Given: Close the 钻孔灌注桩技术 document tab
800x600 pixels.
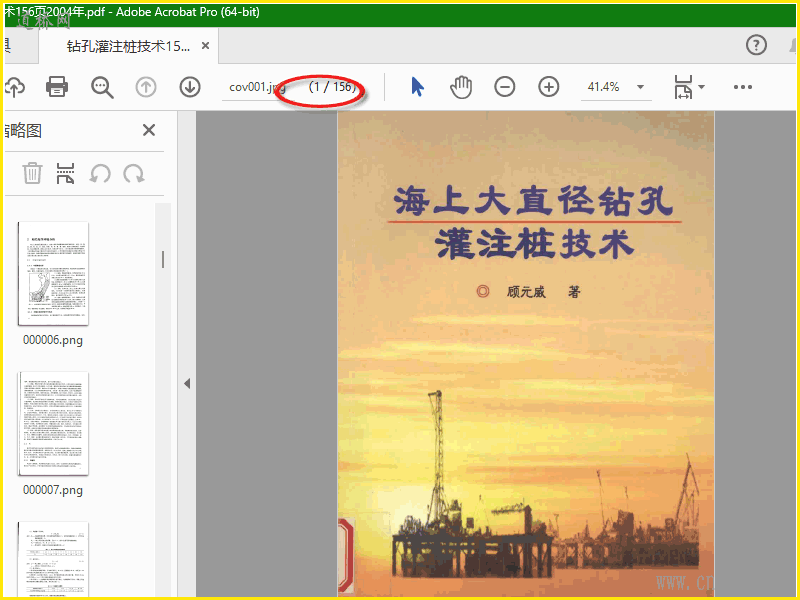Looking at the screenshot, I should tap(205, 46).
